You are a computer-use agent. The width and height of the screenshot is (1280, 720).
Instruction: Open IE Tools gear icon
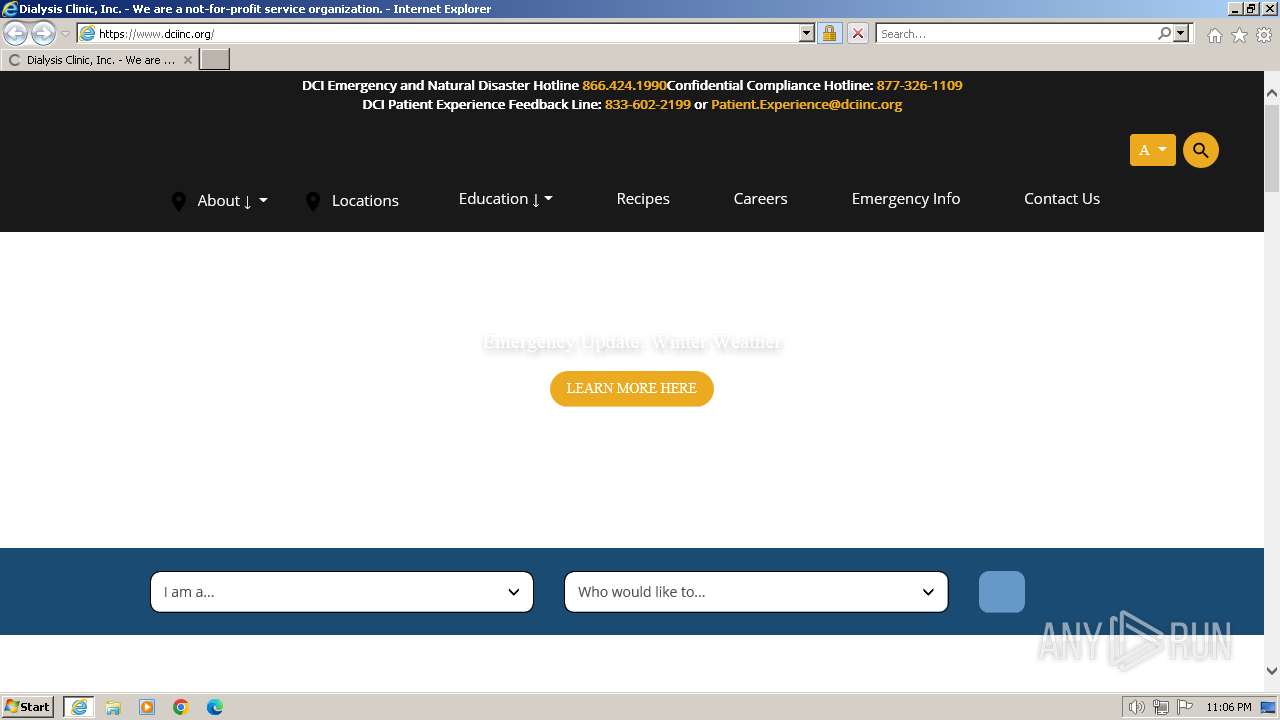(1264, 35)
